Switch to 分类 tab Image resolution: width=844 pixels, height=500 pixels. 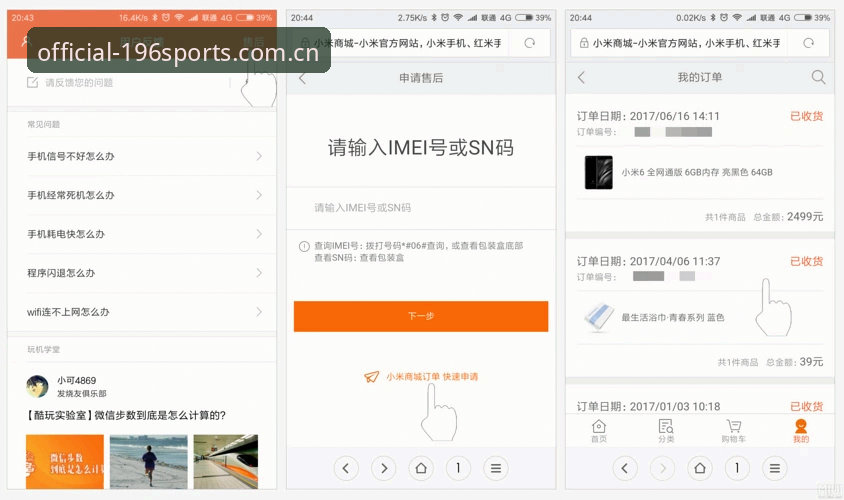click(666, 431)
